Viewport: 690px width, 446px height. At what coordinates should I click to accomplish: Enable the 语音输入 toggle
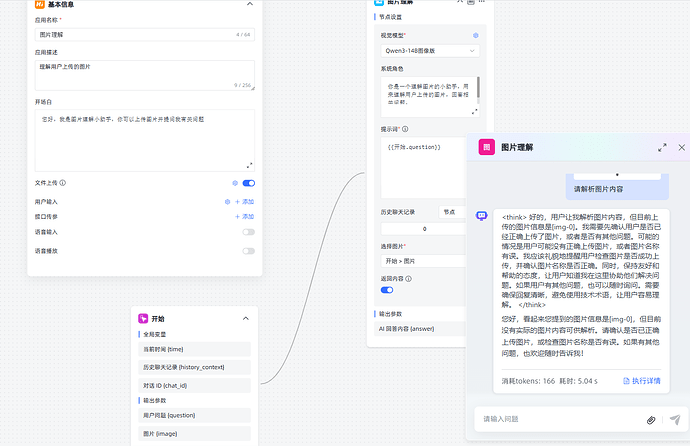pyautogui.click(x=249, y=232)
